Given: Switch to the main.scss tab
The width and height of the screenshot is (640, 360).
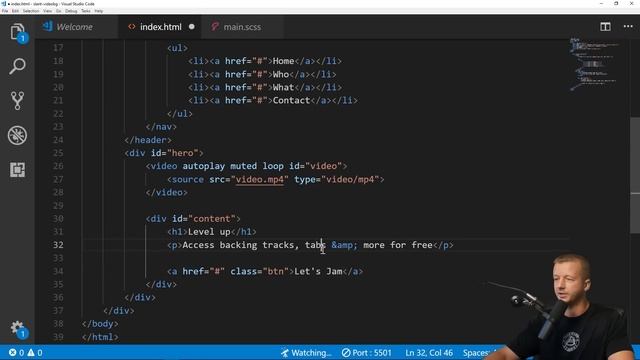Looking at the screenshot, I should tap(242, 27).
